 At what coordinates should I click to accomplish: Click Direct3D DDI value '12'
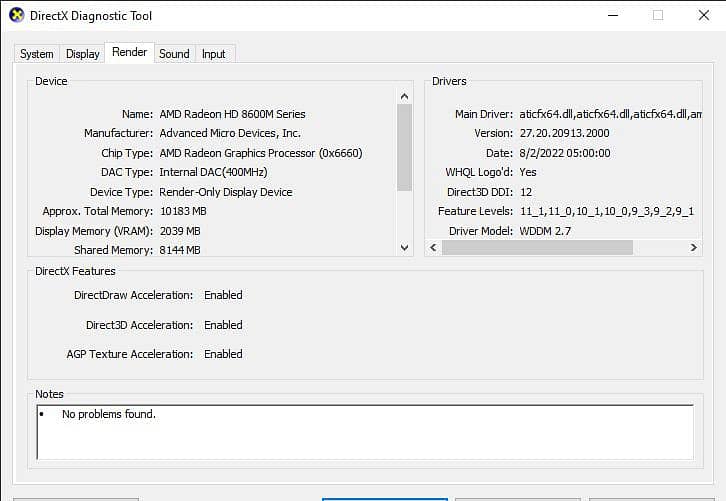coord(526,192)
